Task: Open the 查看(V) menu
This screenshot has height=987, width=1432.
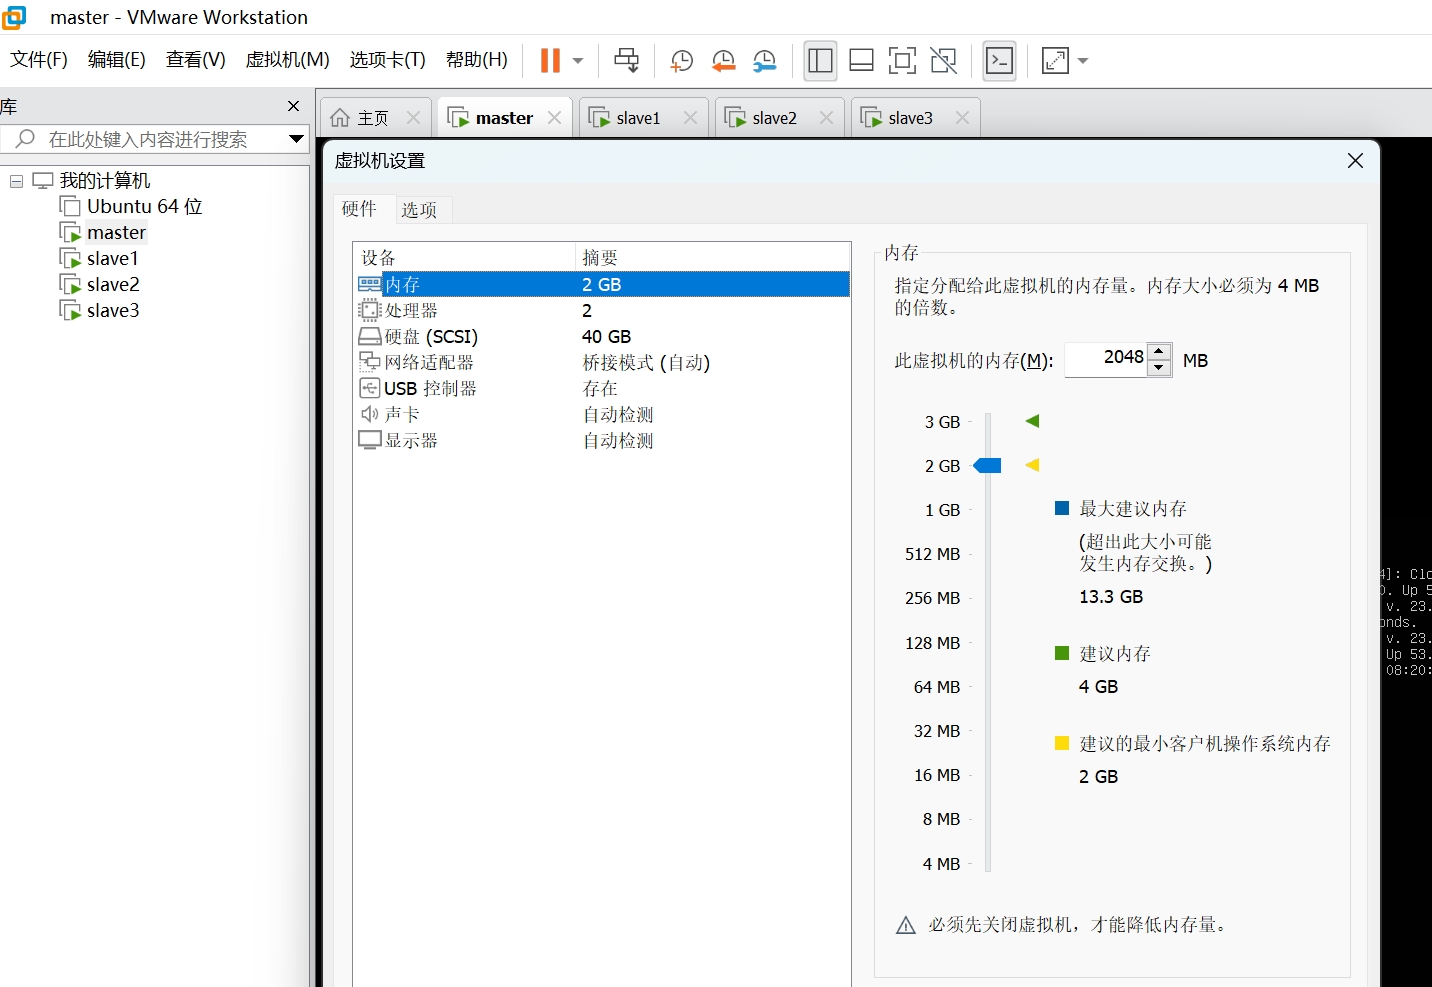Action: click(195, 60)
